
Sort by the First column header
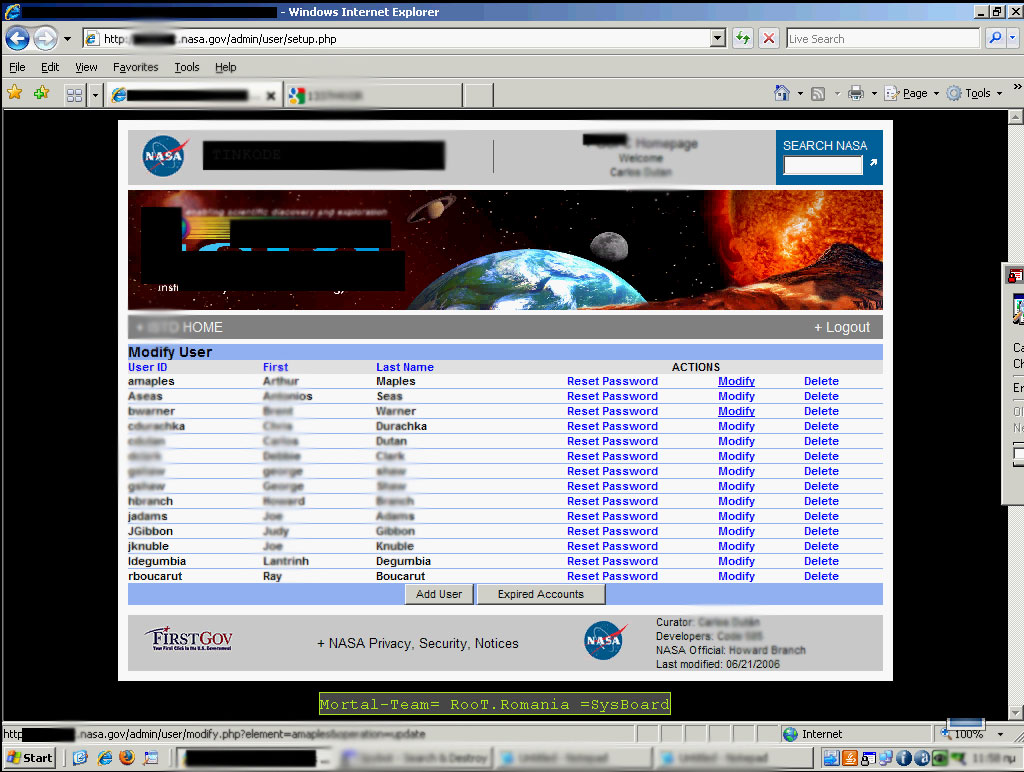tap(275, 367)
